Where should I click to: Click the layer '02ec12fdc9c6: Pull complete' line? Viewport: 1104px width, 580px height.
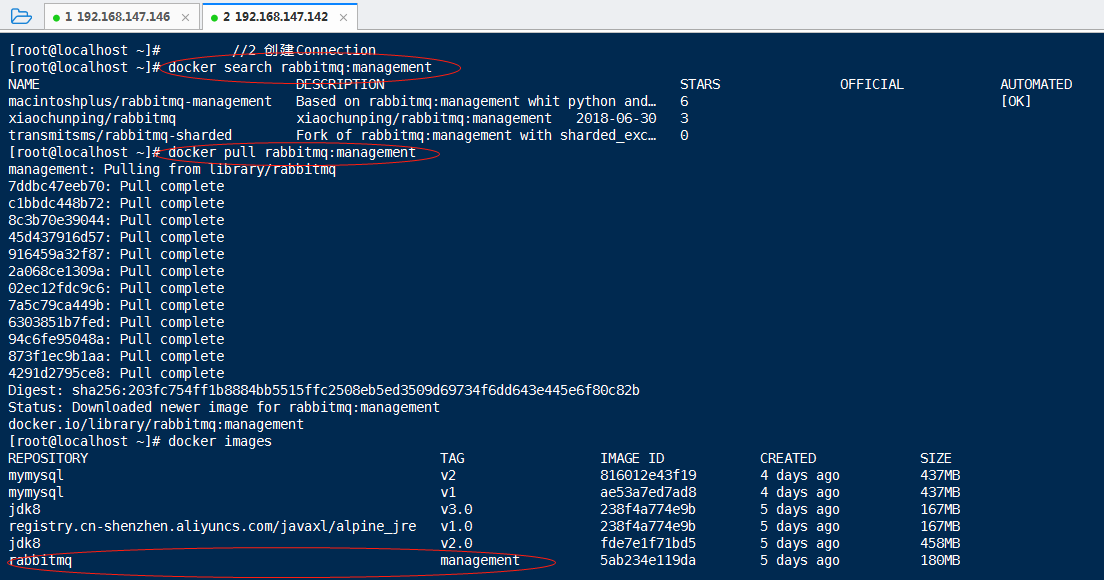[116, 288]
